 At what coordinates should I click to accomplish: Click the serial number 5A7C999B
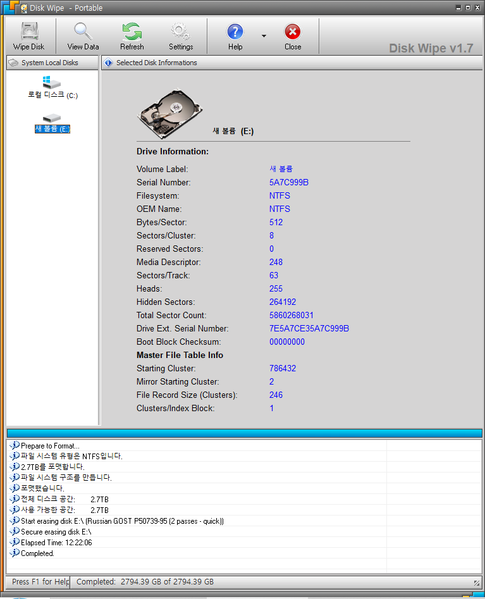[289, 183]
